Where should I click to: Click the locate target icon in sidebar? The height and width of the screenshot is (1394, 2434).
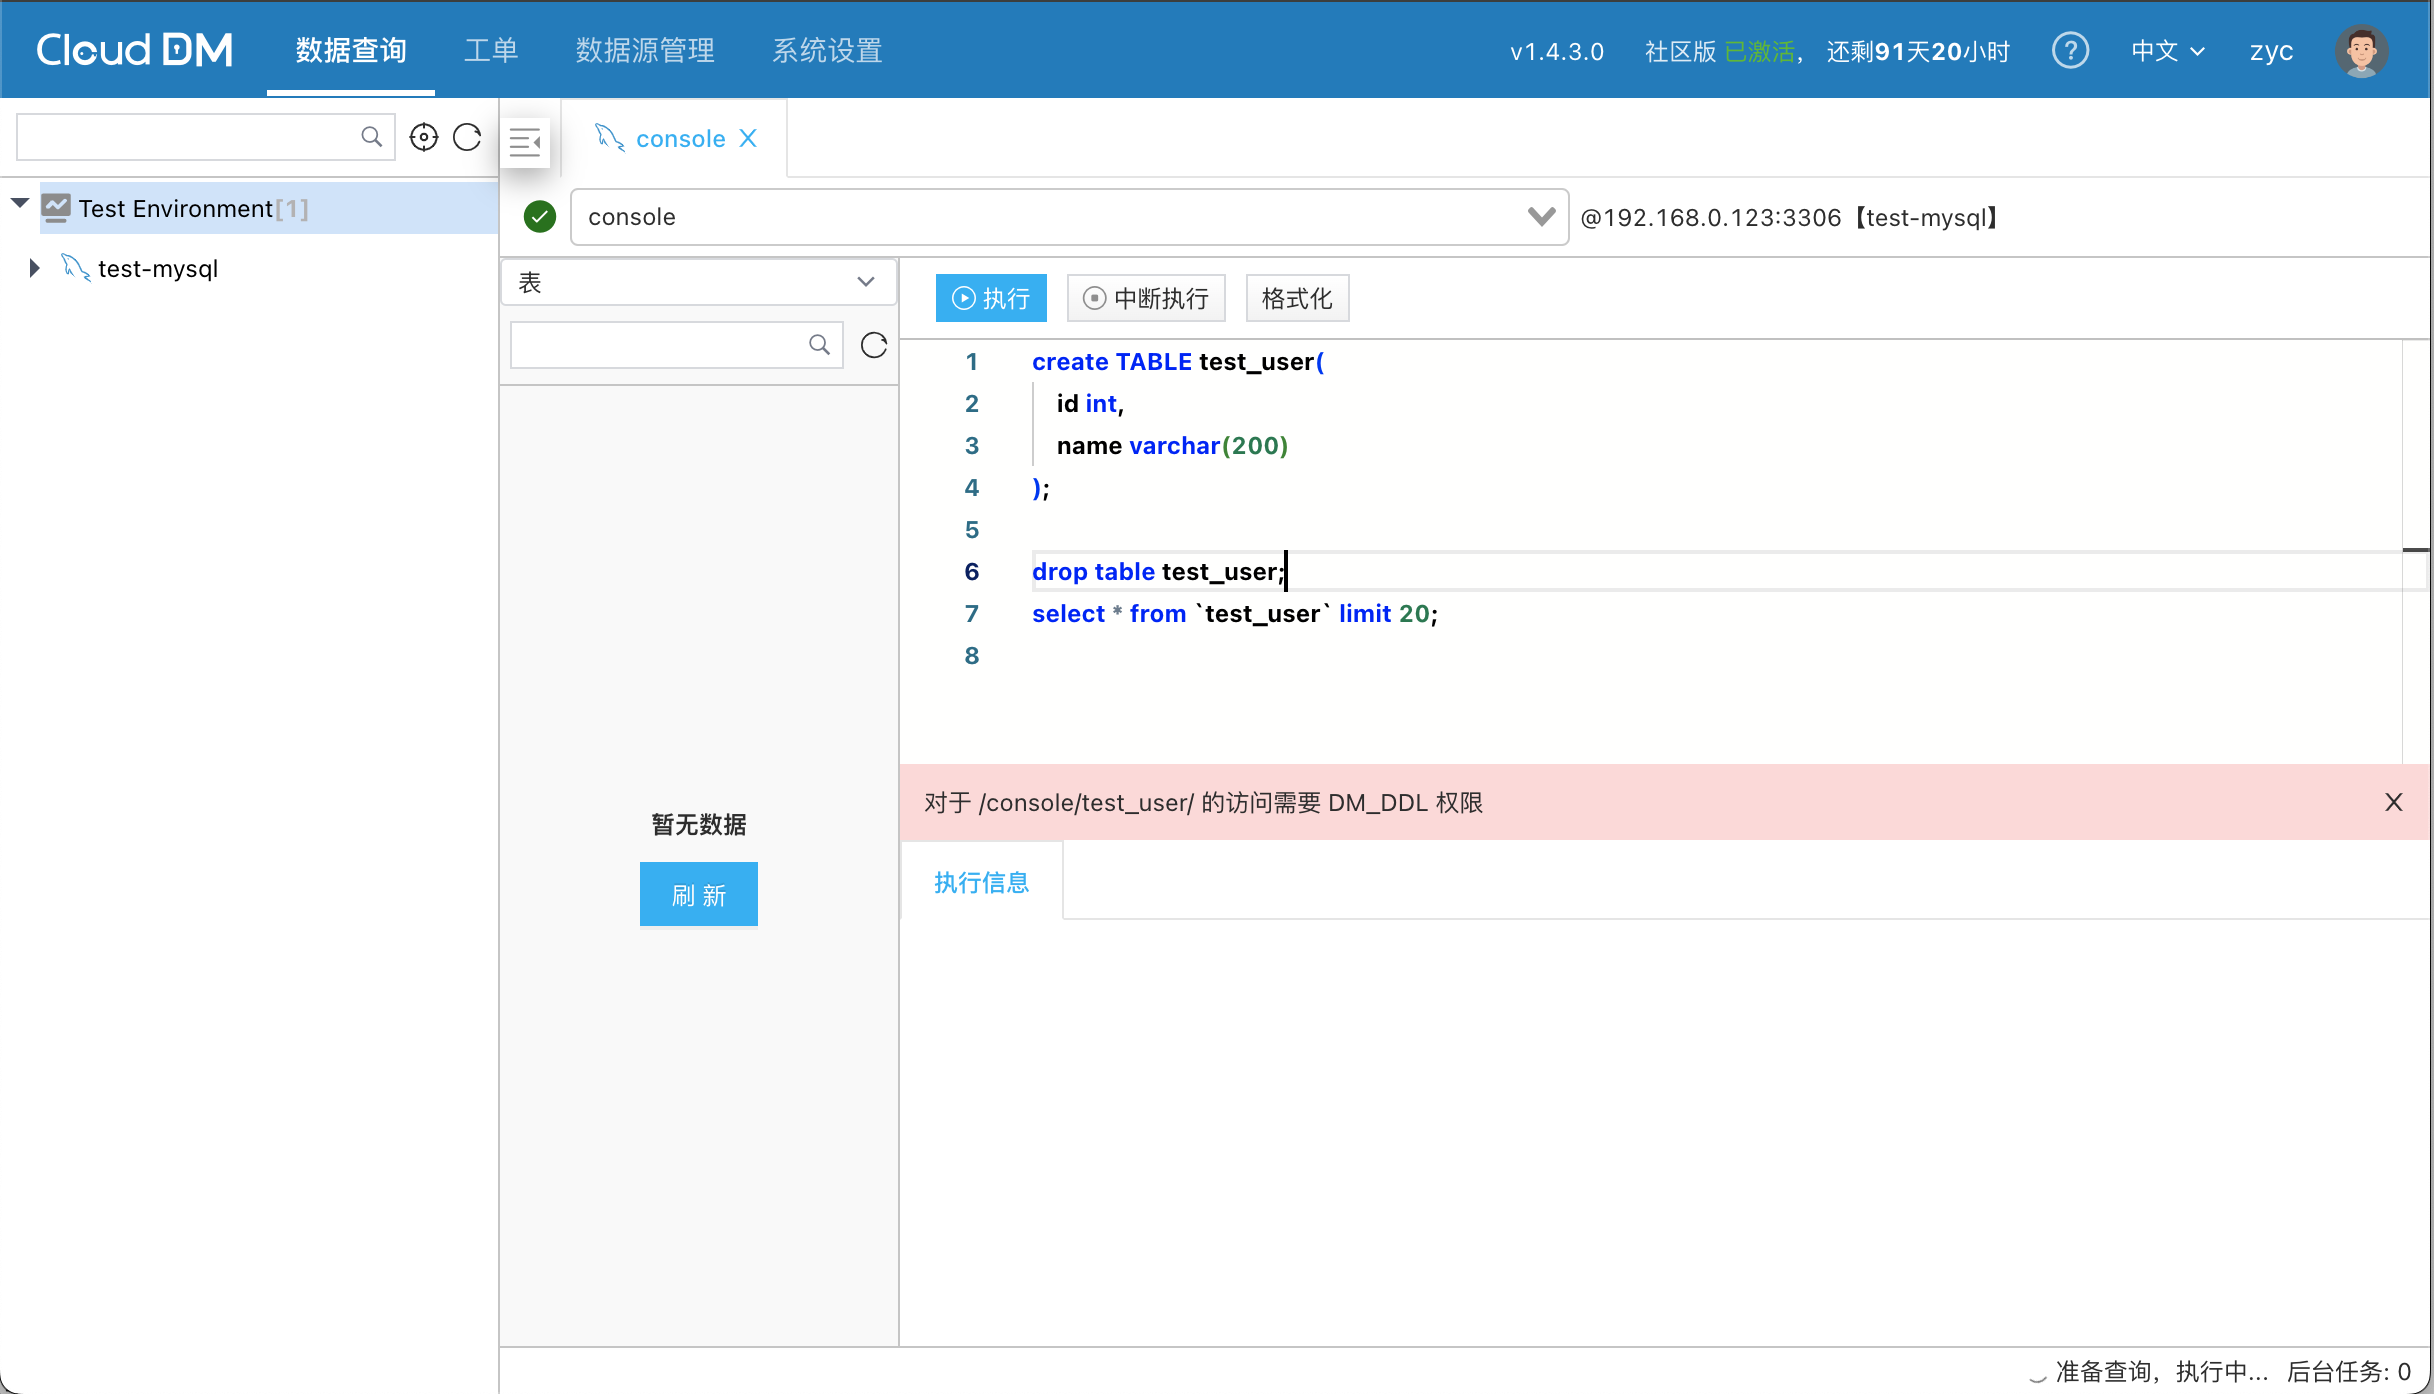pyautogui.click(x=424, y=137)
